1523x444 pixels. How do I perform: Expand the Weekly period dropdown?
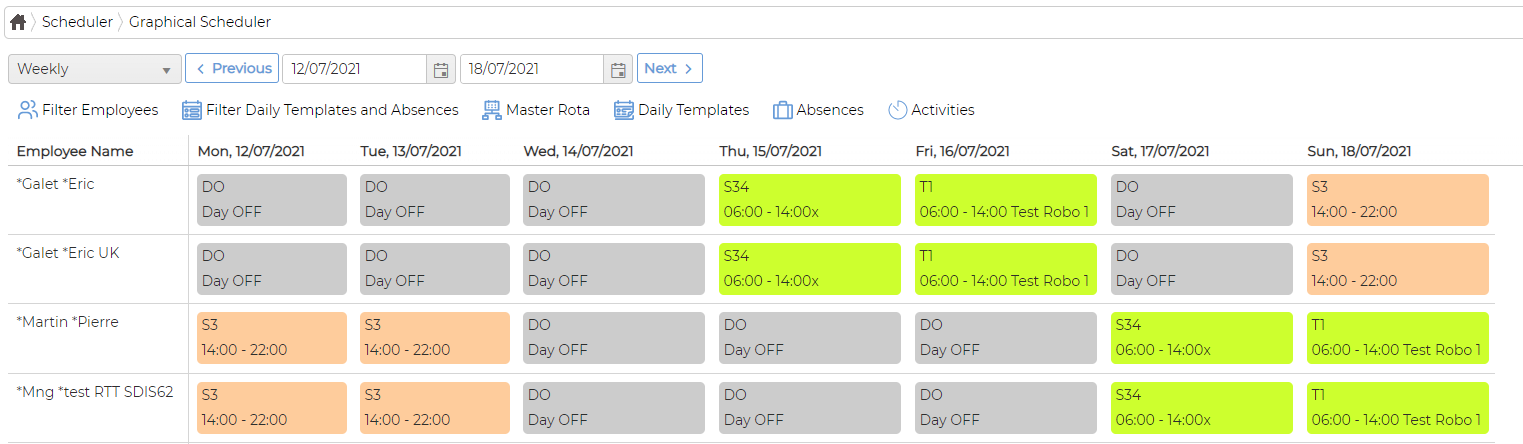pos(95,69)
